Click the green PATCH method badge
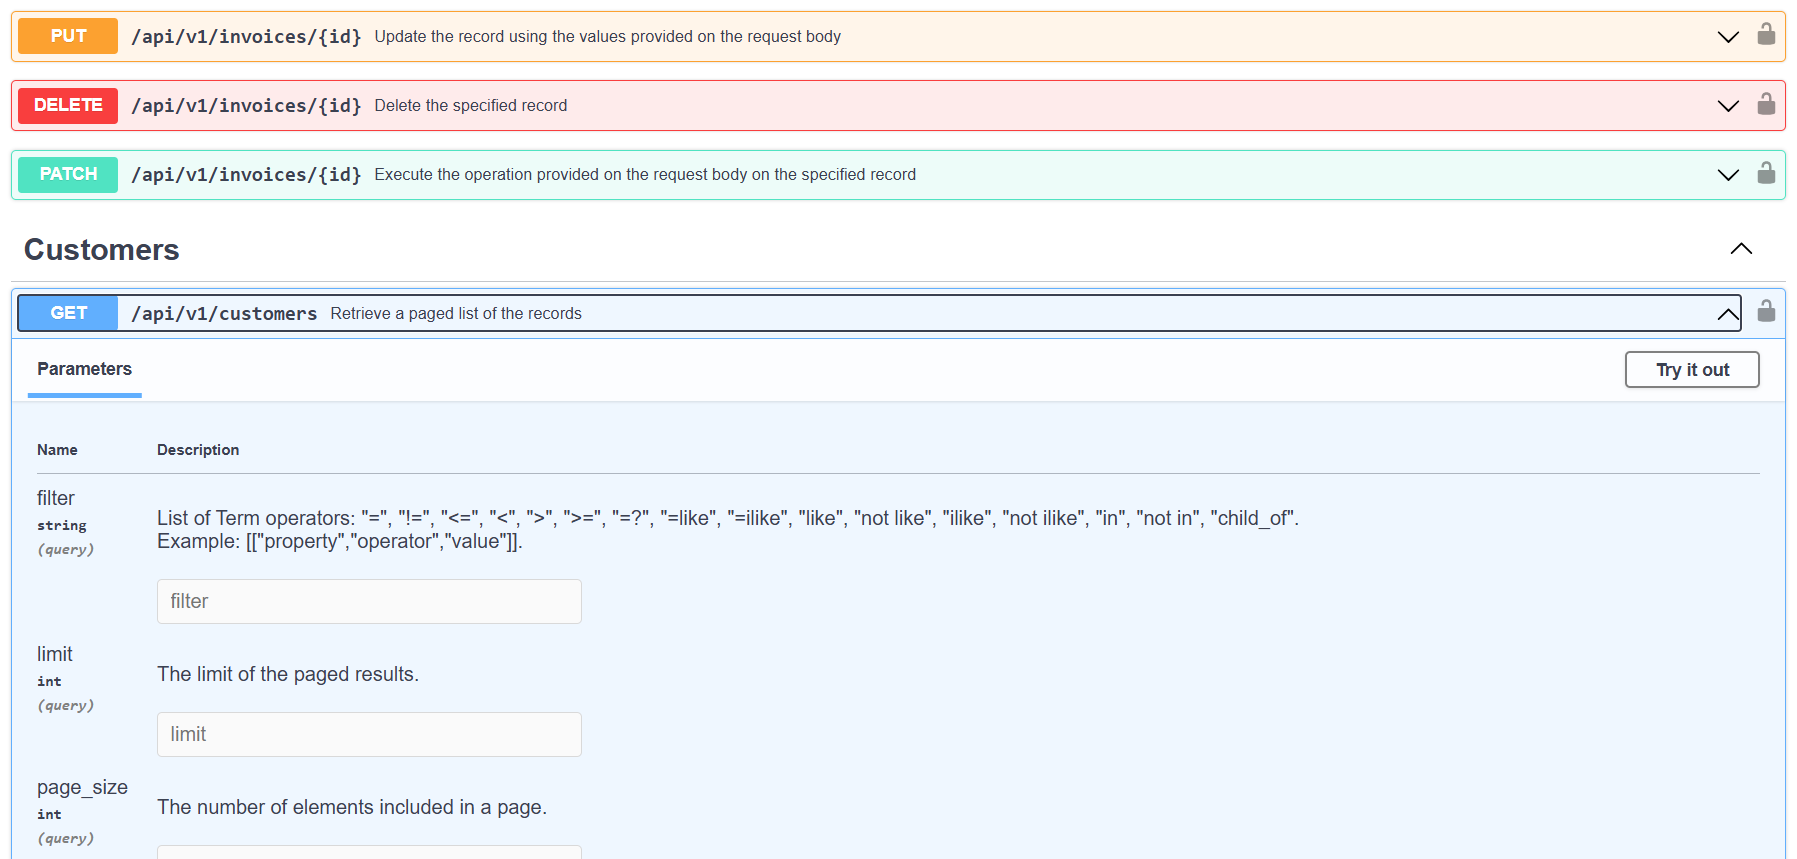The height and width of the screenshot is (859, 1797). (x=68, y=174)
